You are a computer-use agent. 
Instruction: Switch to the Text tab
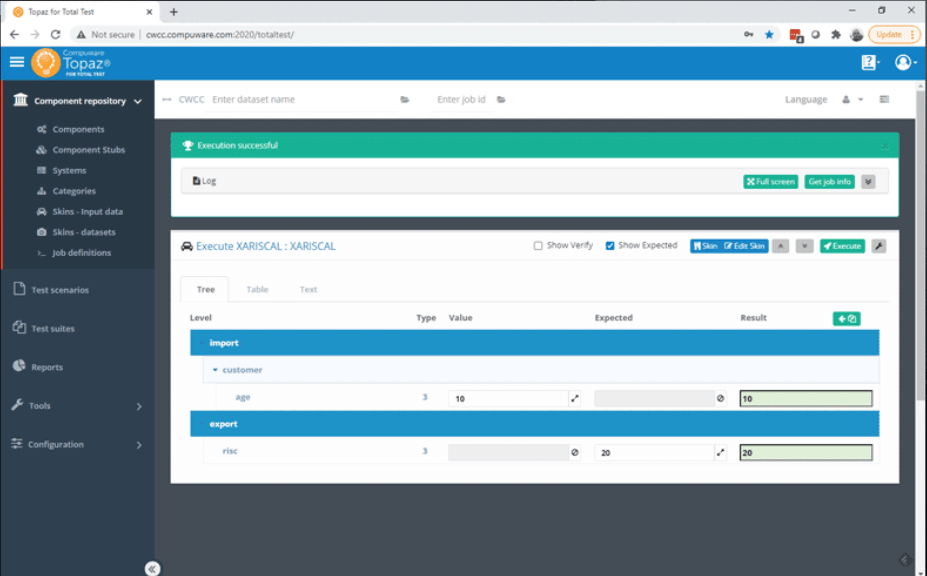307,289
